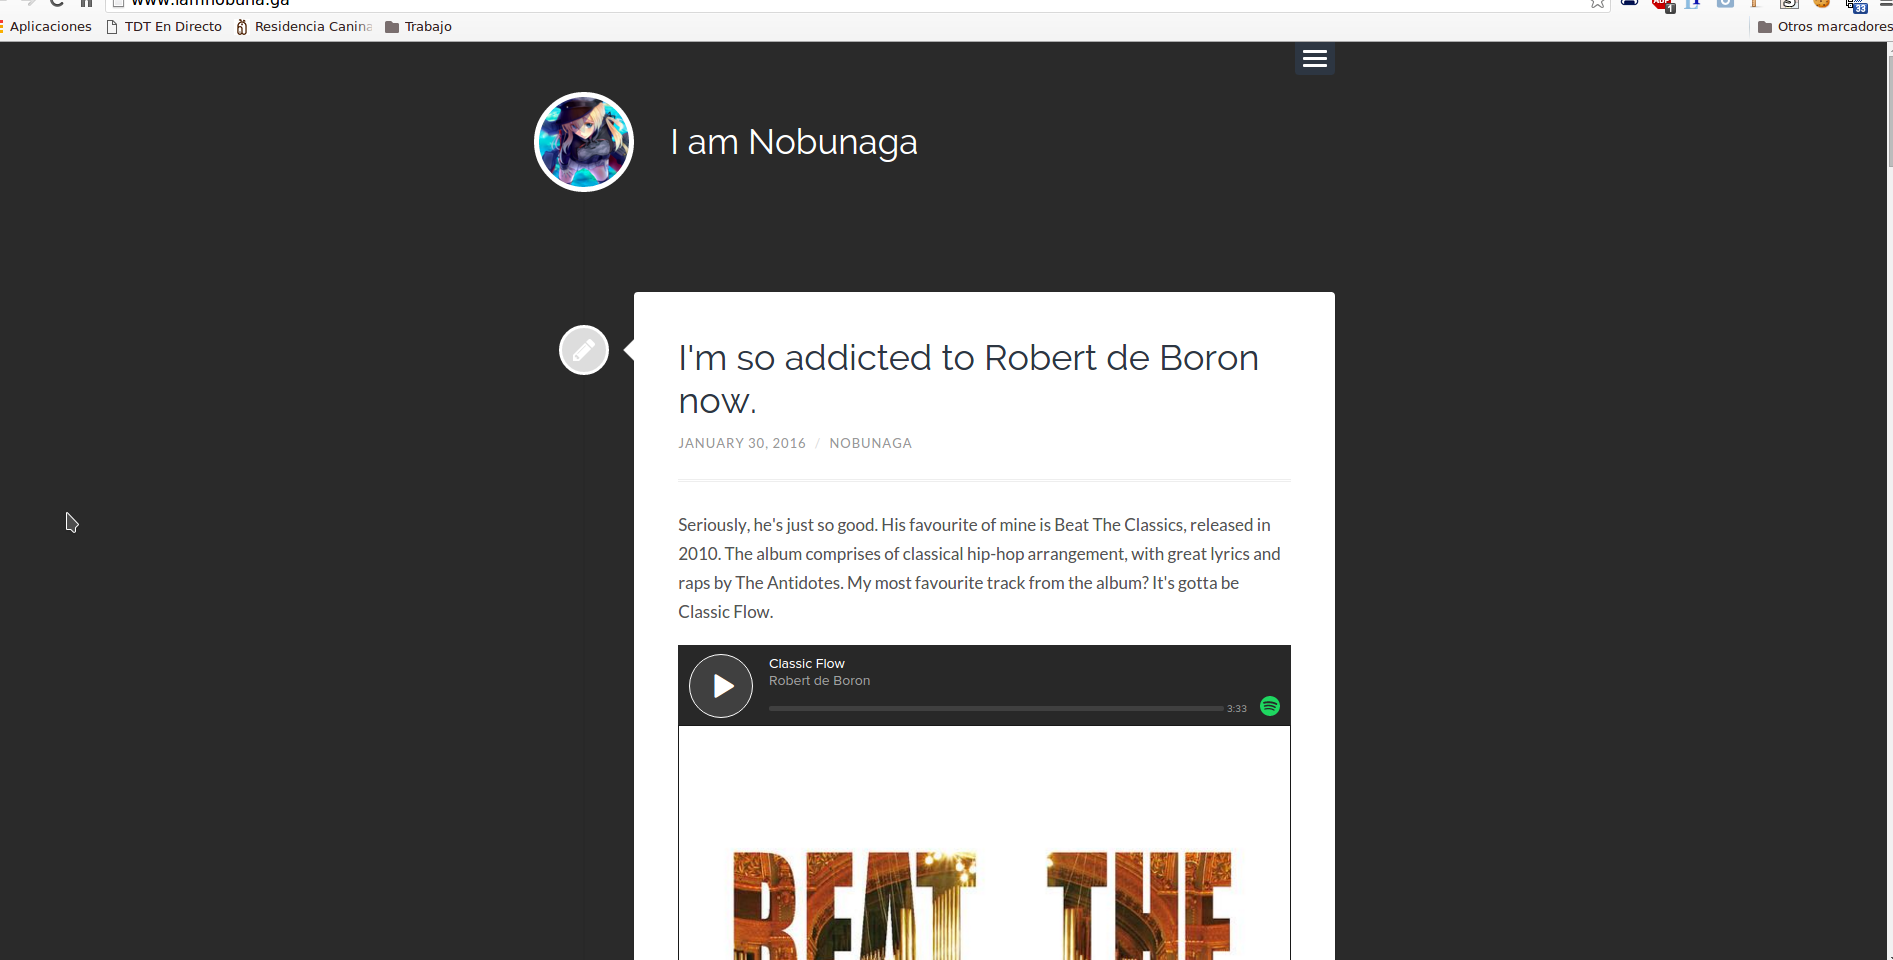Click the Classic Flow track title
Viewport: 1893px width, 960px height.
coord(807,663)
